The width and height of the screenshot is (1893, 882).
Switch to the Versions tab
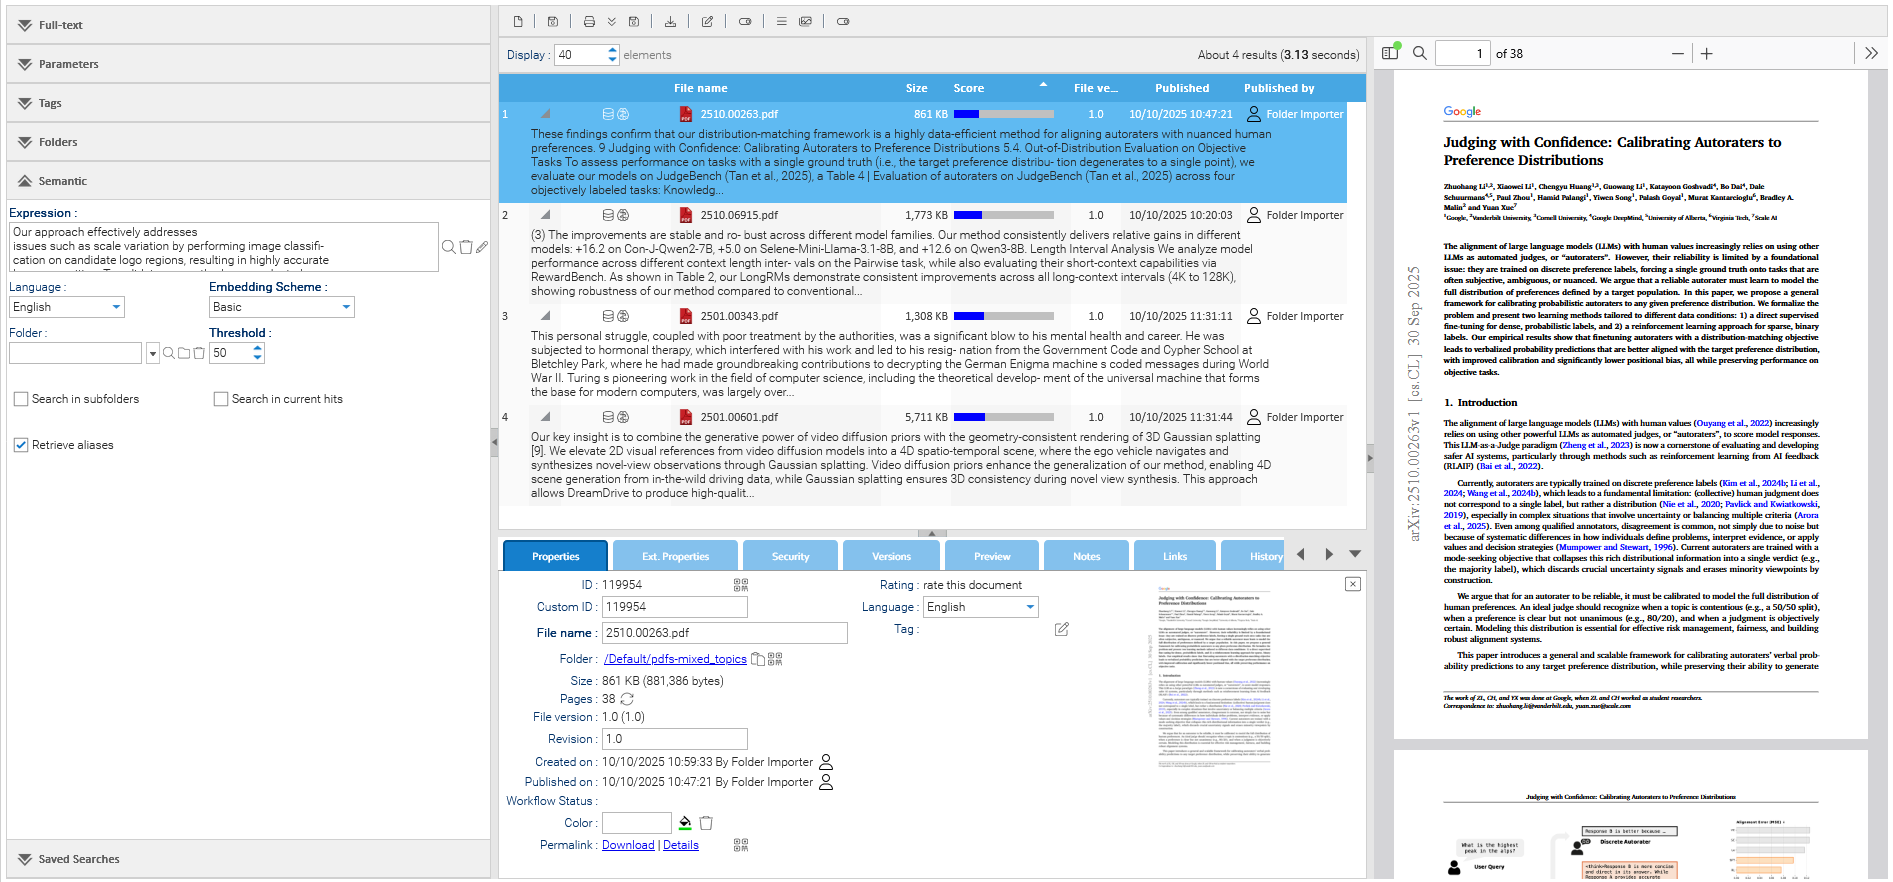click(891, 556)
